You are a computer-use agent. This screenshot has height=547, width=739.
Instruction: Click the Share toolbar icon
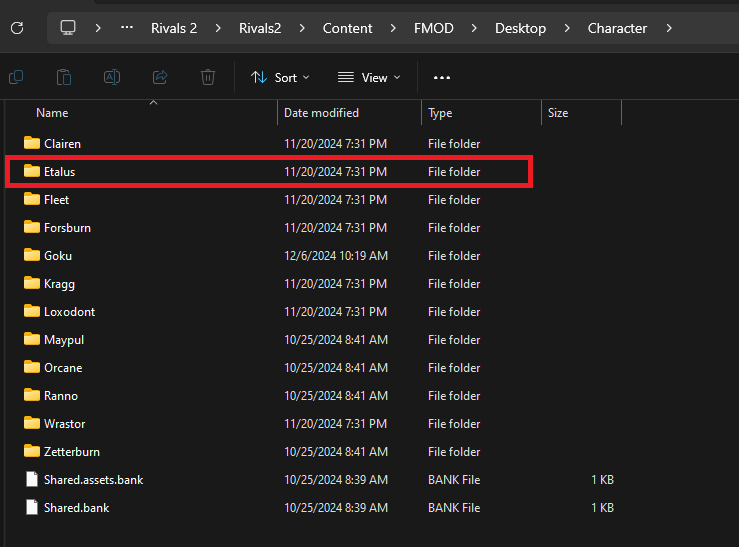coord(160,77)
